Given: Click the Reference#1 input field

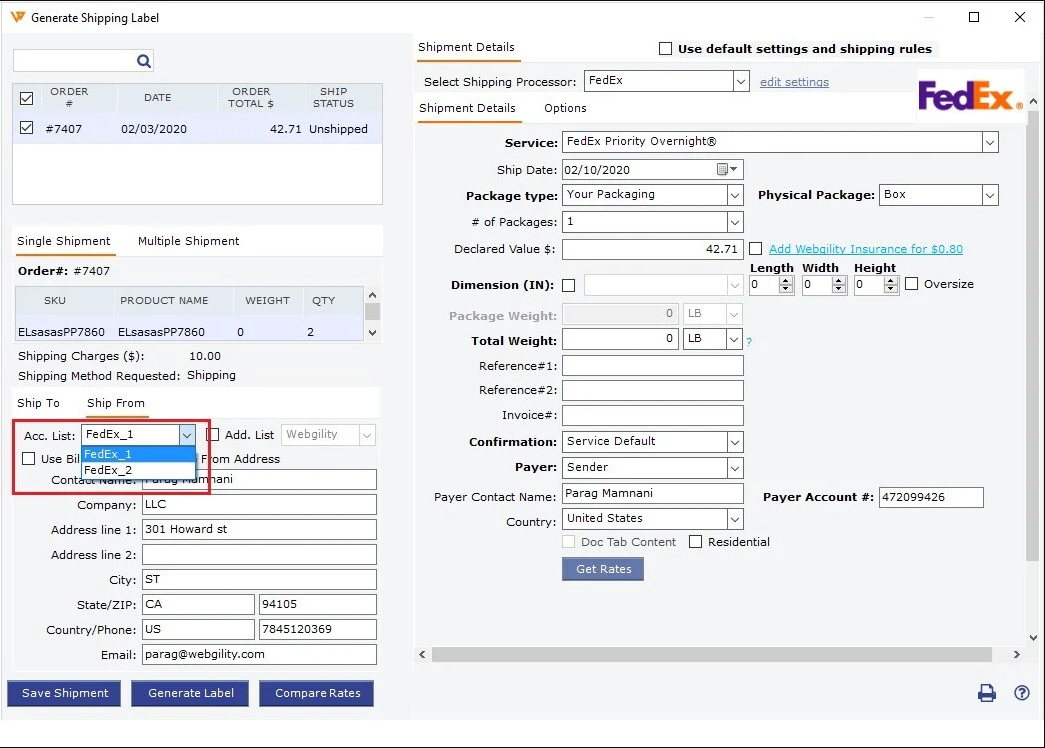Looking at the screenshot, I should click(x=652, y=366).
